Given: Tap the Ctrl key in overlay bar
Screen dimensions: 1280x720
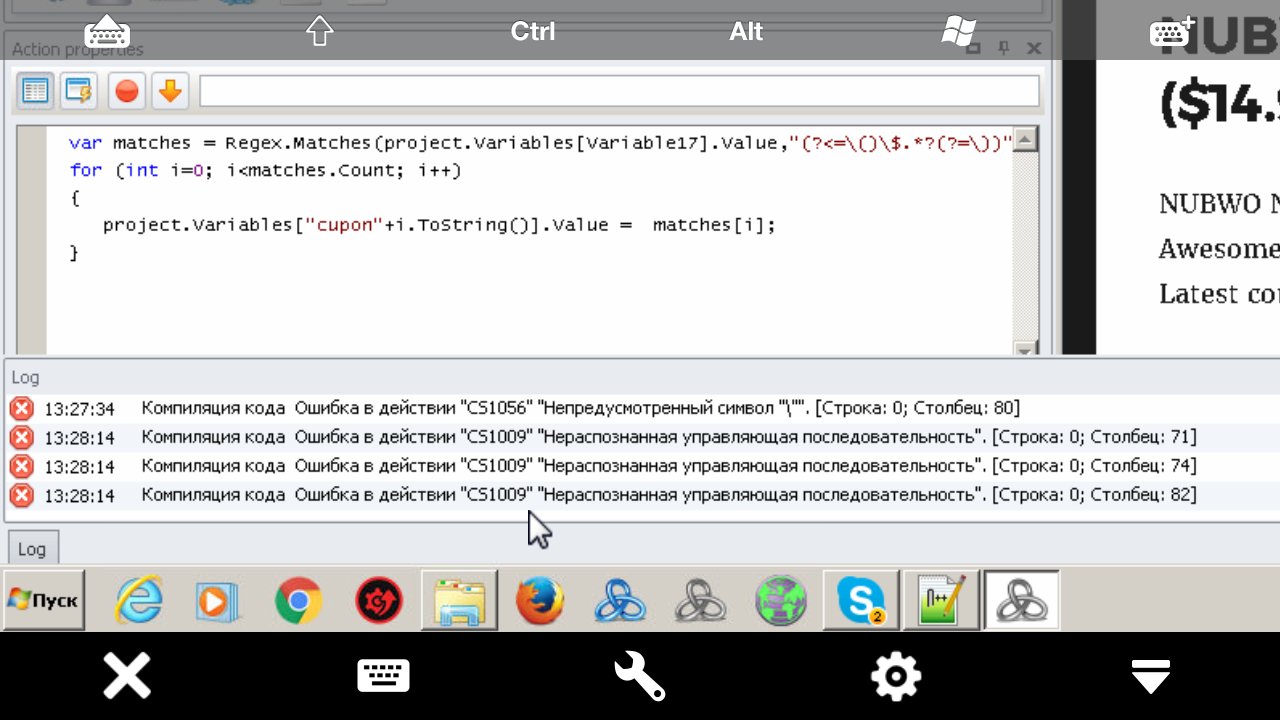Looking at the screenshot, I should pos(533,32).
